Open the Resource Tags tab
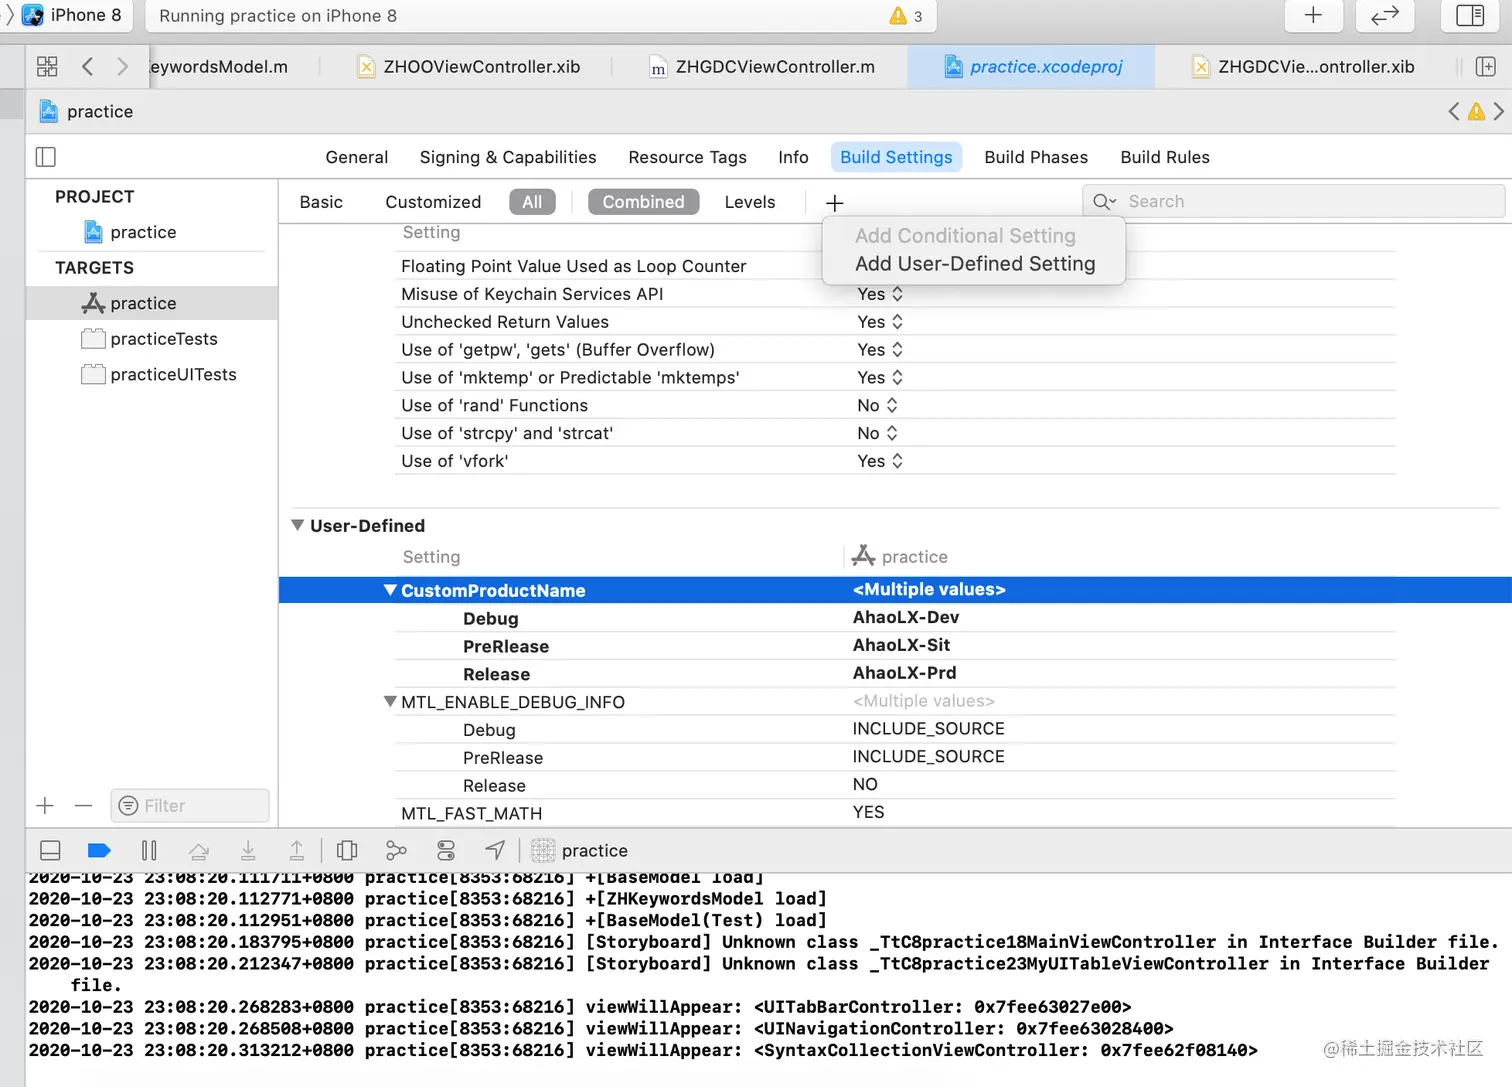Screen dimensions: 1512x1087 click(x=688, y=157)
